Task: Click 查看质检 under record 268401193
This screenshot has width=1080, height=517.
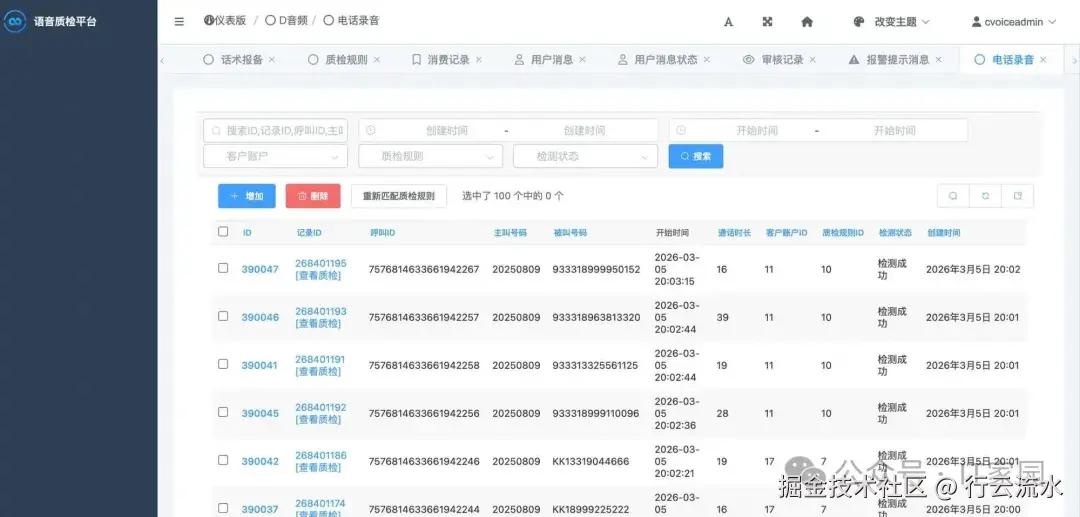Action: 318,324
